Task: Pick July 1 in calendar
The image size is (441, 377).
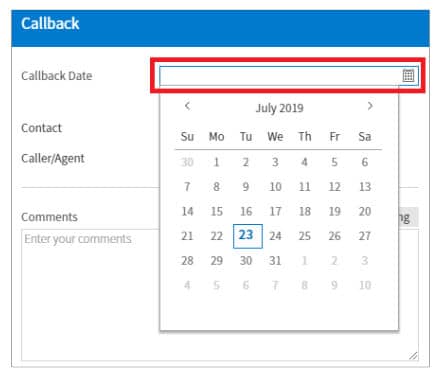Action: pos(216,162)
